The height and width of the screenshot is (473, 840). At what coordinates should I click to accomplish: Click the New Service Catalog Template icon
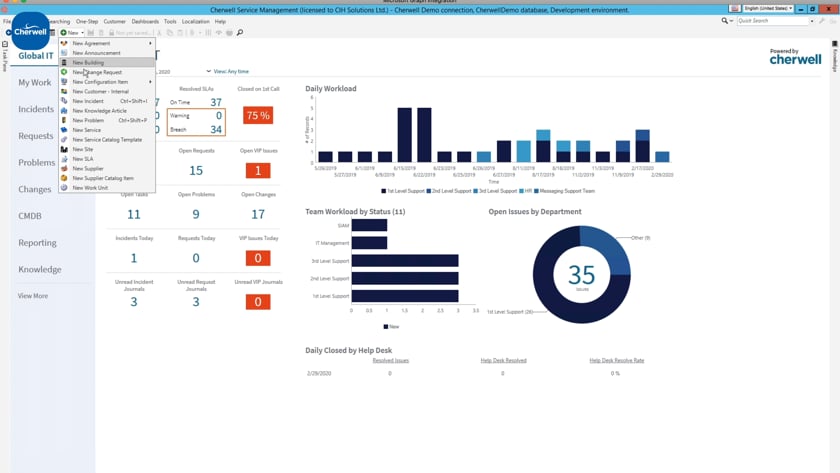point(64,140)
